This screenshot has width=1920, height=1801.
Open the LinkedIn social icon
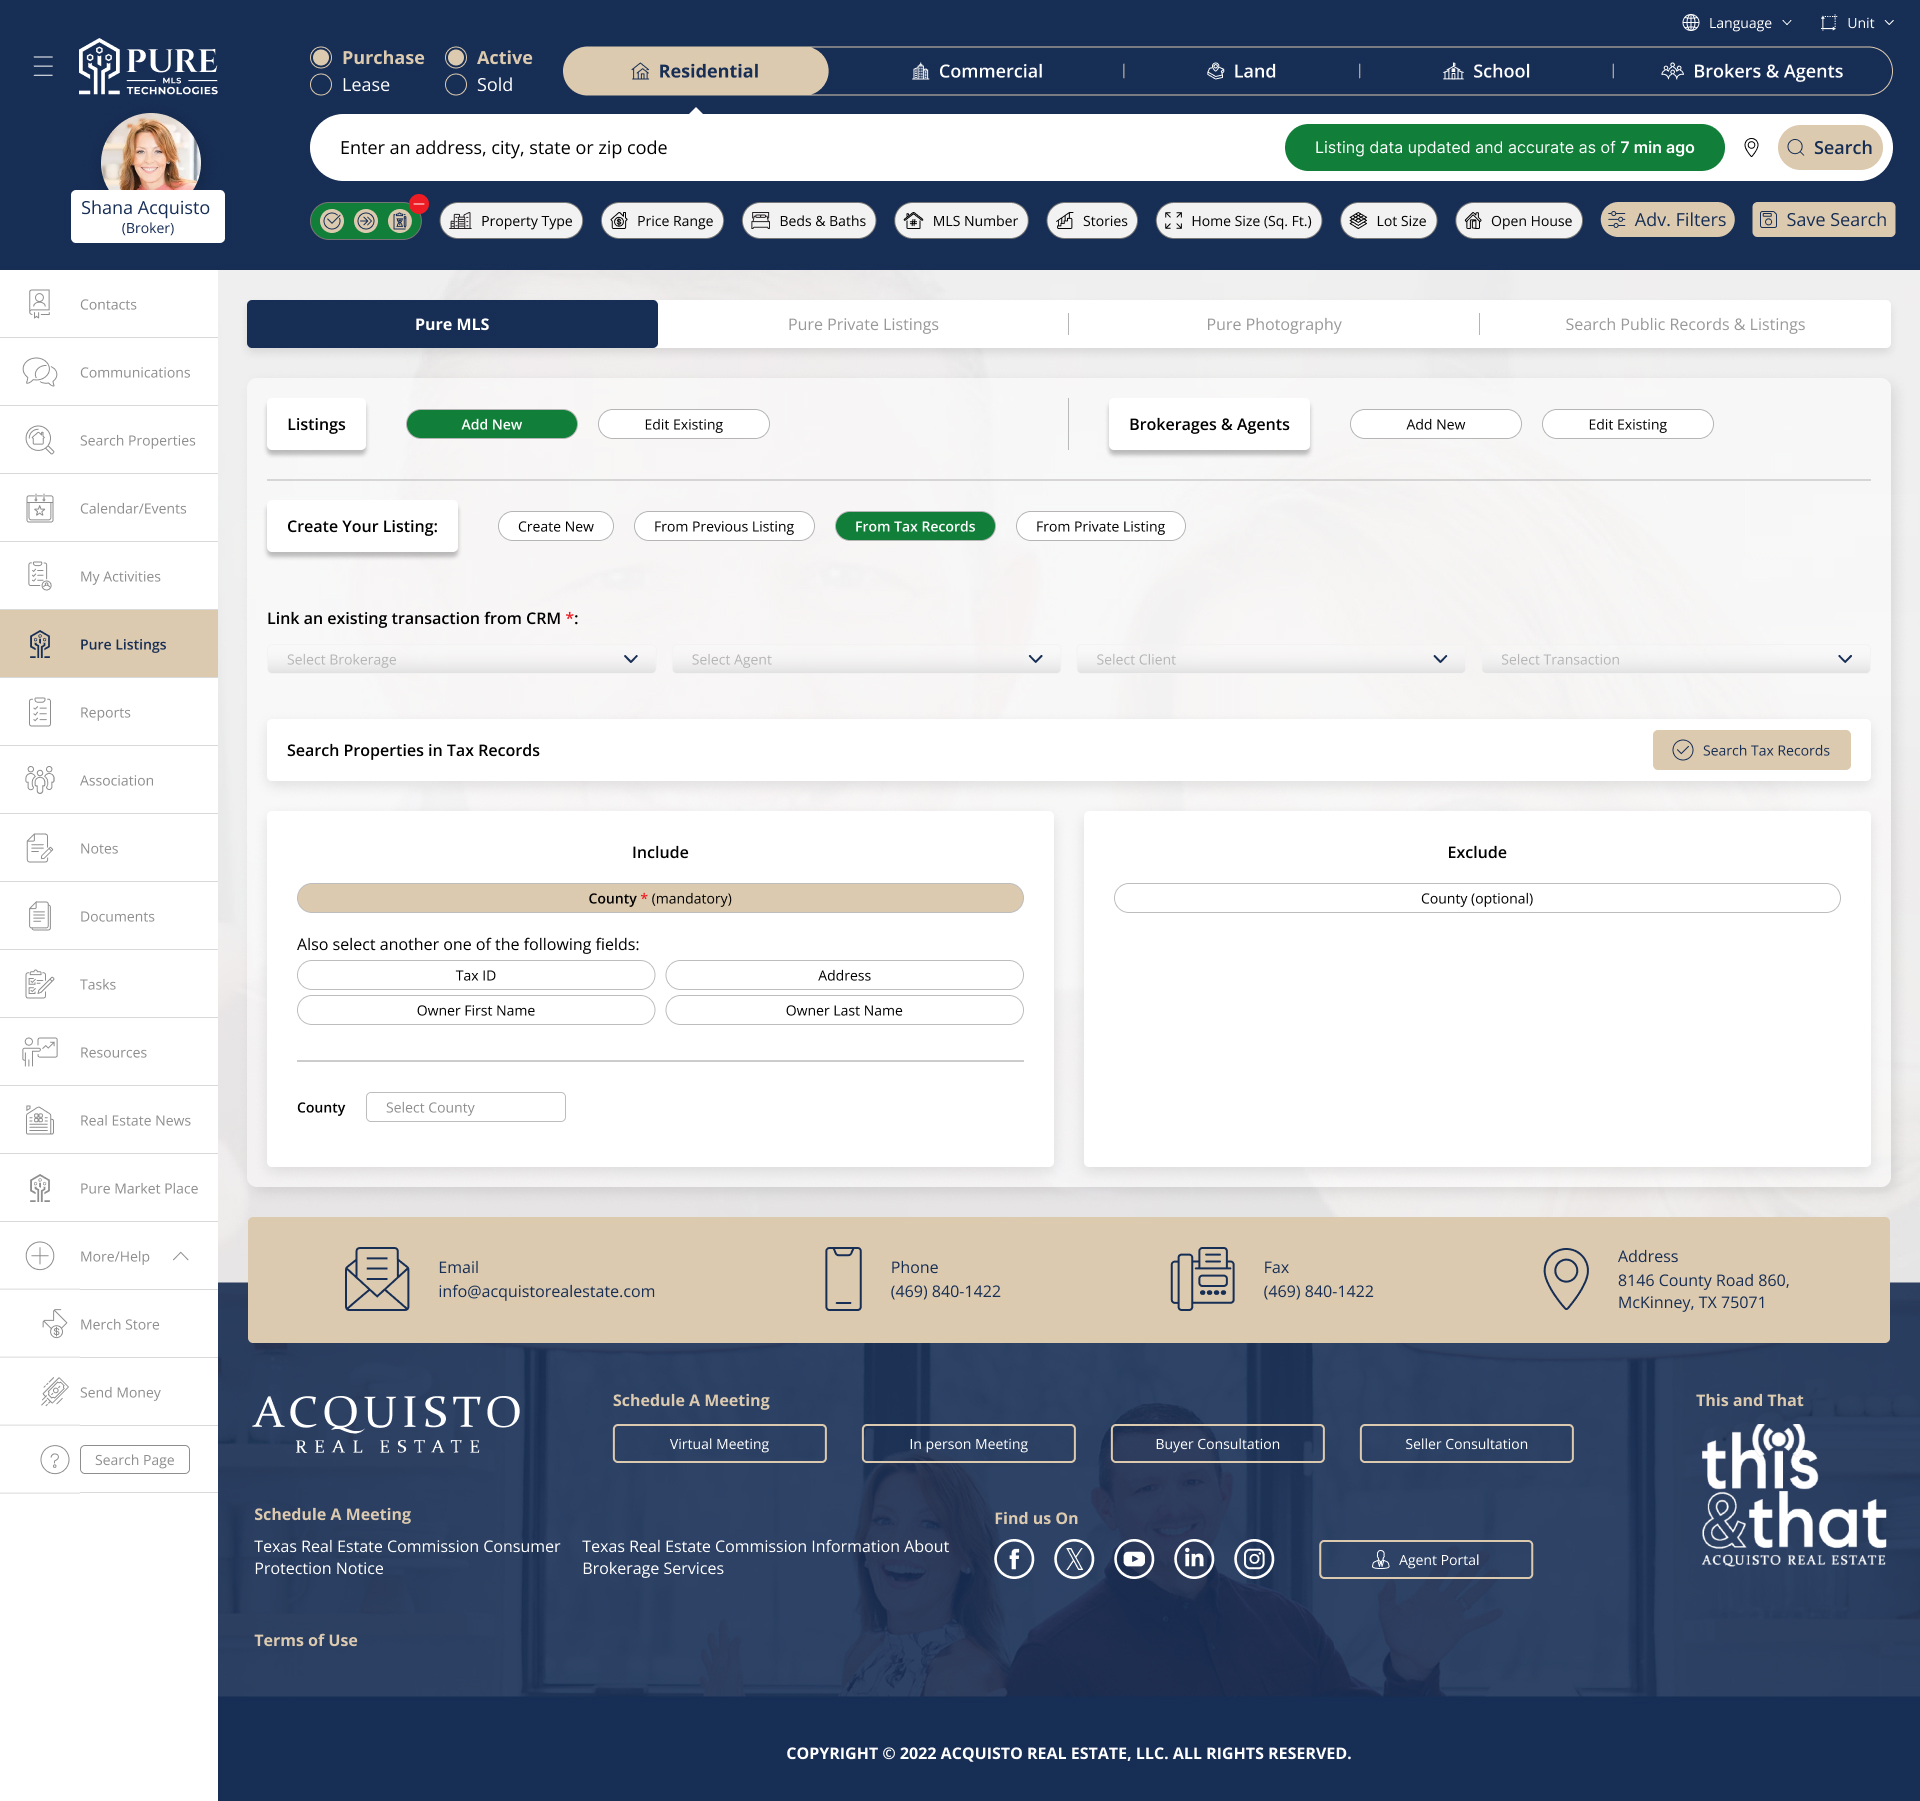(x=1194, y=1559)
